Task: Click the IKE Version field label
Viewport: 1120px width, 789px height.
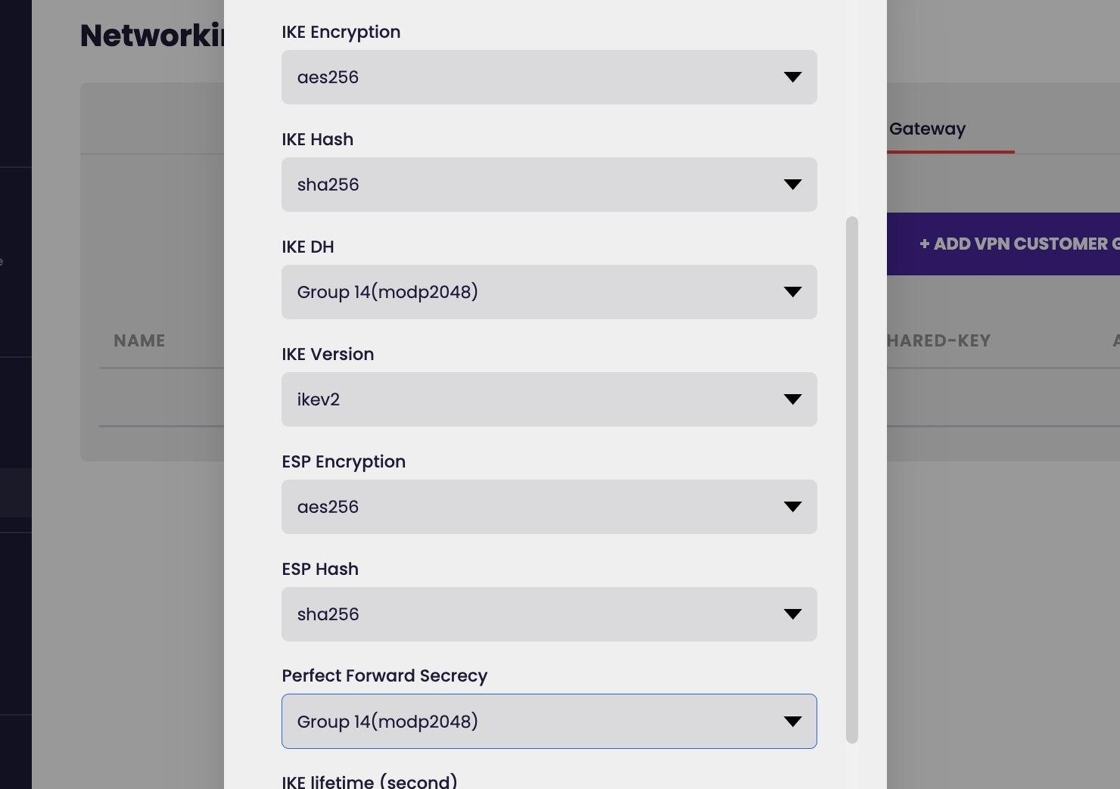Action: [x=328, y=354]
